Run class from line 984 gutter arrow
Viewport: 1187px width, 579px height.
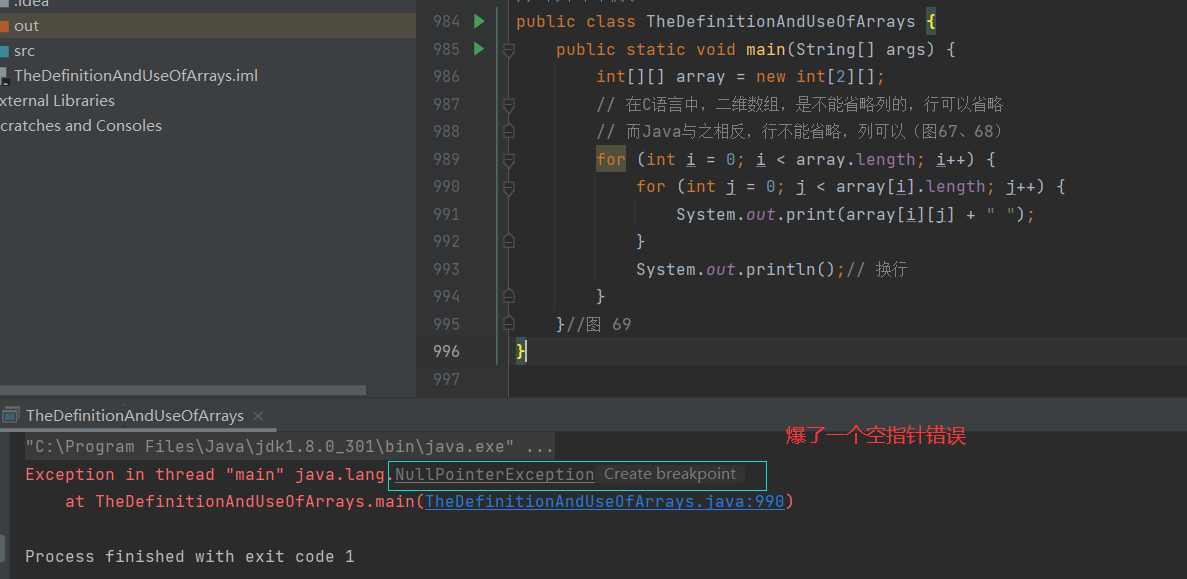click(x=478, y=21)
